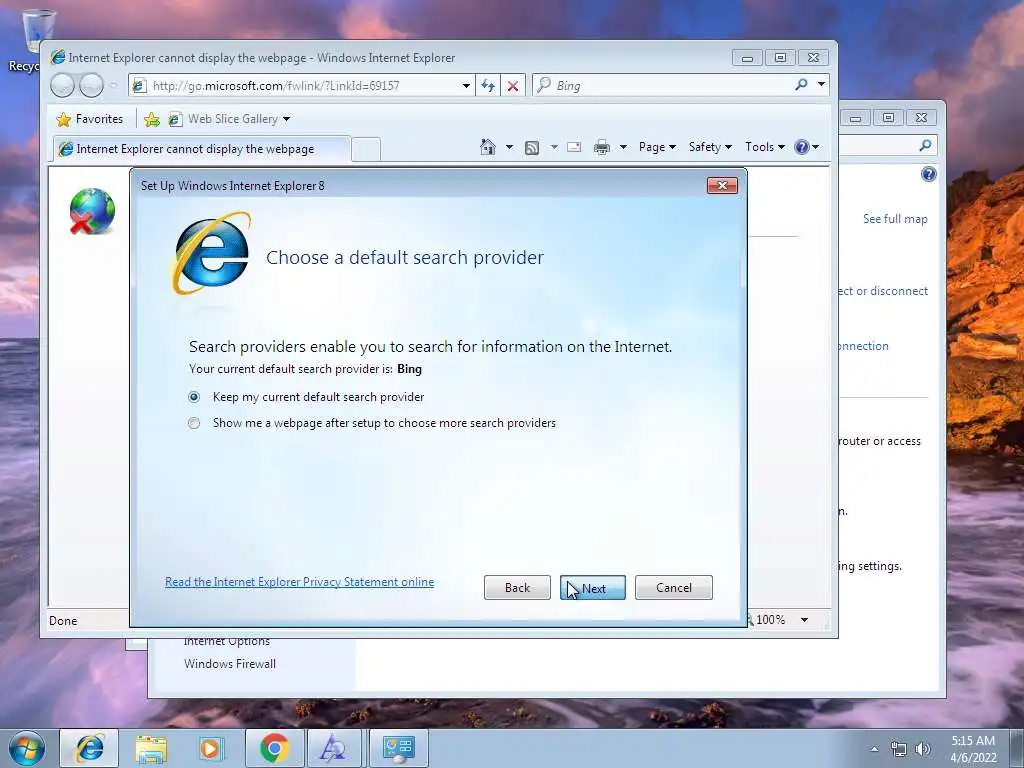Click the Home icon in command bar
Image resolution: width=1024 pixels, height=768 pixels.
coord(488,147)
